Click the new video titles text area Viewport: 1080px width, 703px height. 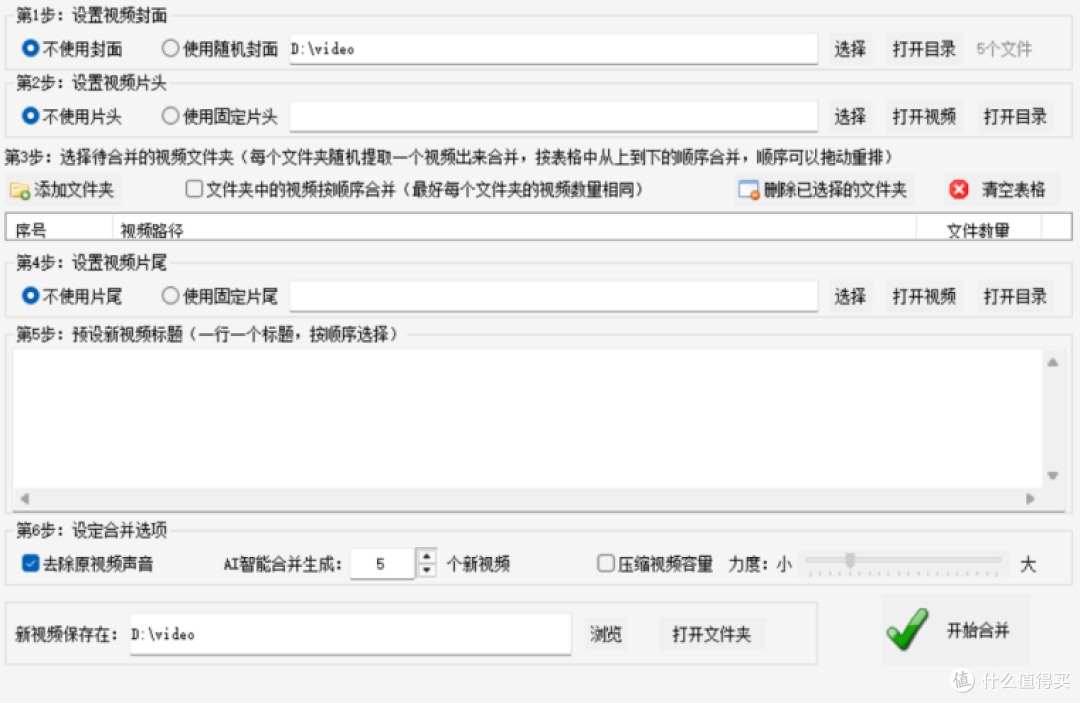pos(527,419)
